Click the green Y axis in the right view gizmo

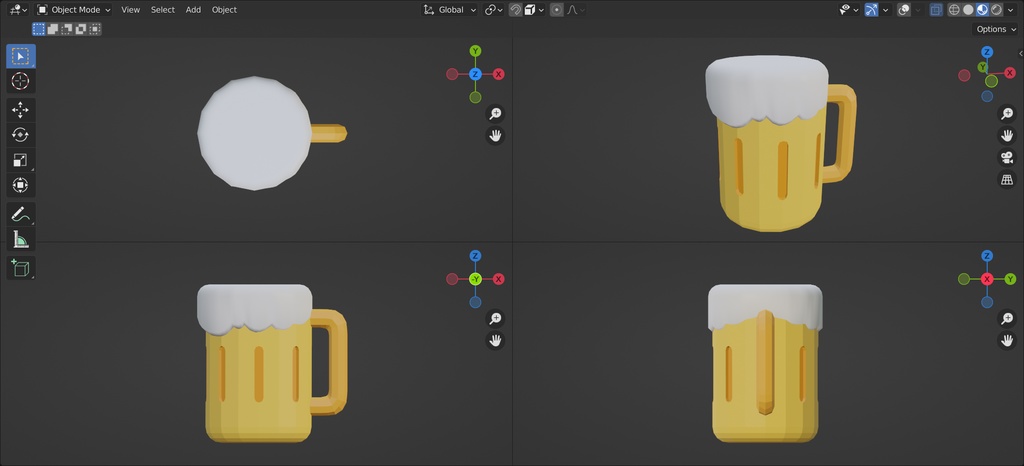tap(1010, 279)
